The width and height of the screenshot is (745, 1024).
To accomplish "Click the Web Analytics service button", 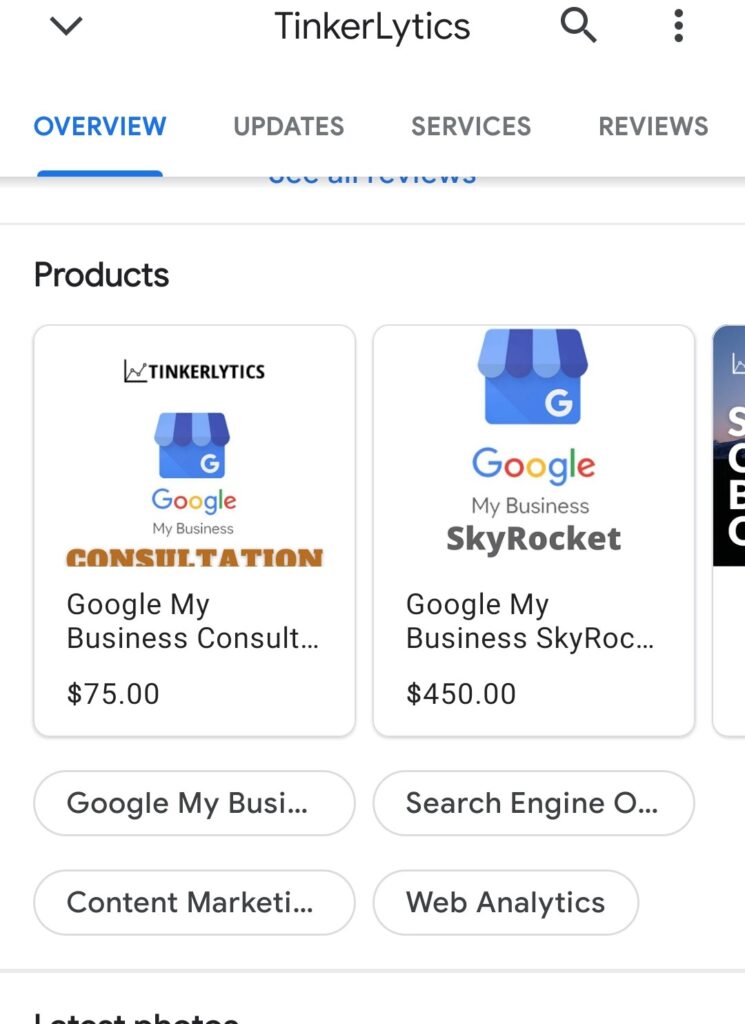I will 505,902.
